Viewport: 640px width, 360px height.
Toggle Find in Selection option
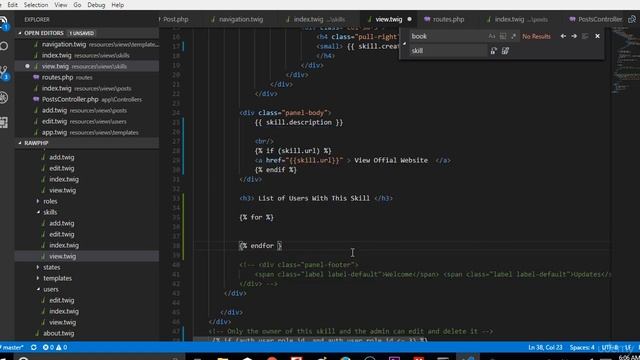click(x=585, y=36)
